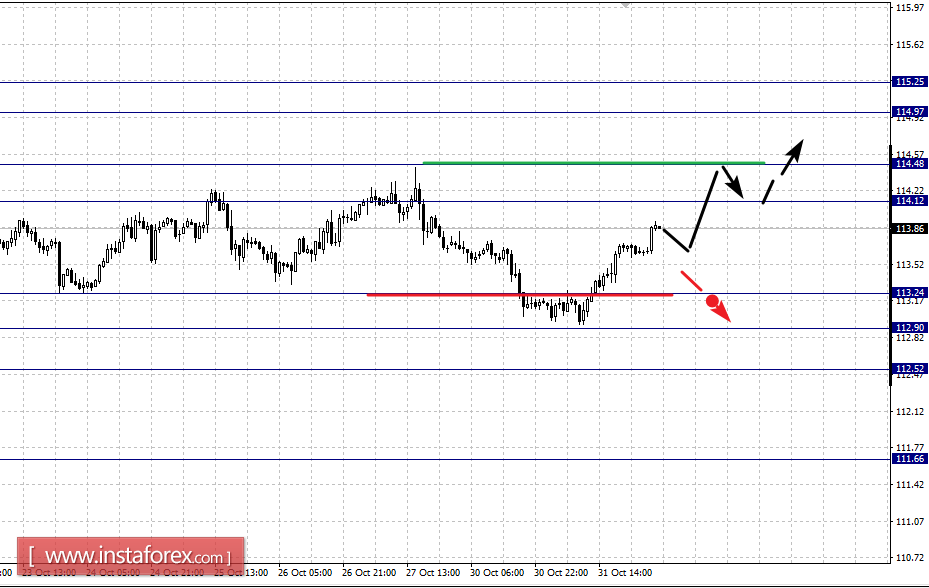
Task: Click the 114.22 price scale value
Action: (x=910, y=190)
